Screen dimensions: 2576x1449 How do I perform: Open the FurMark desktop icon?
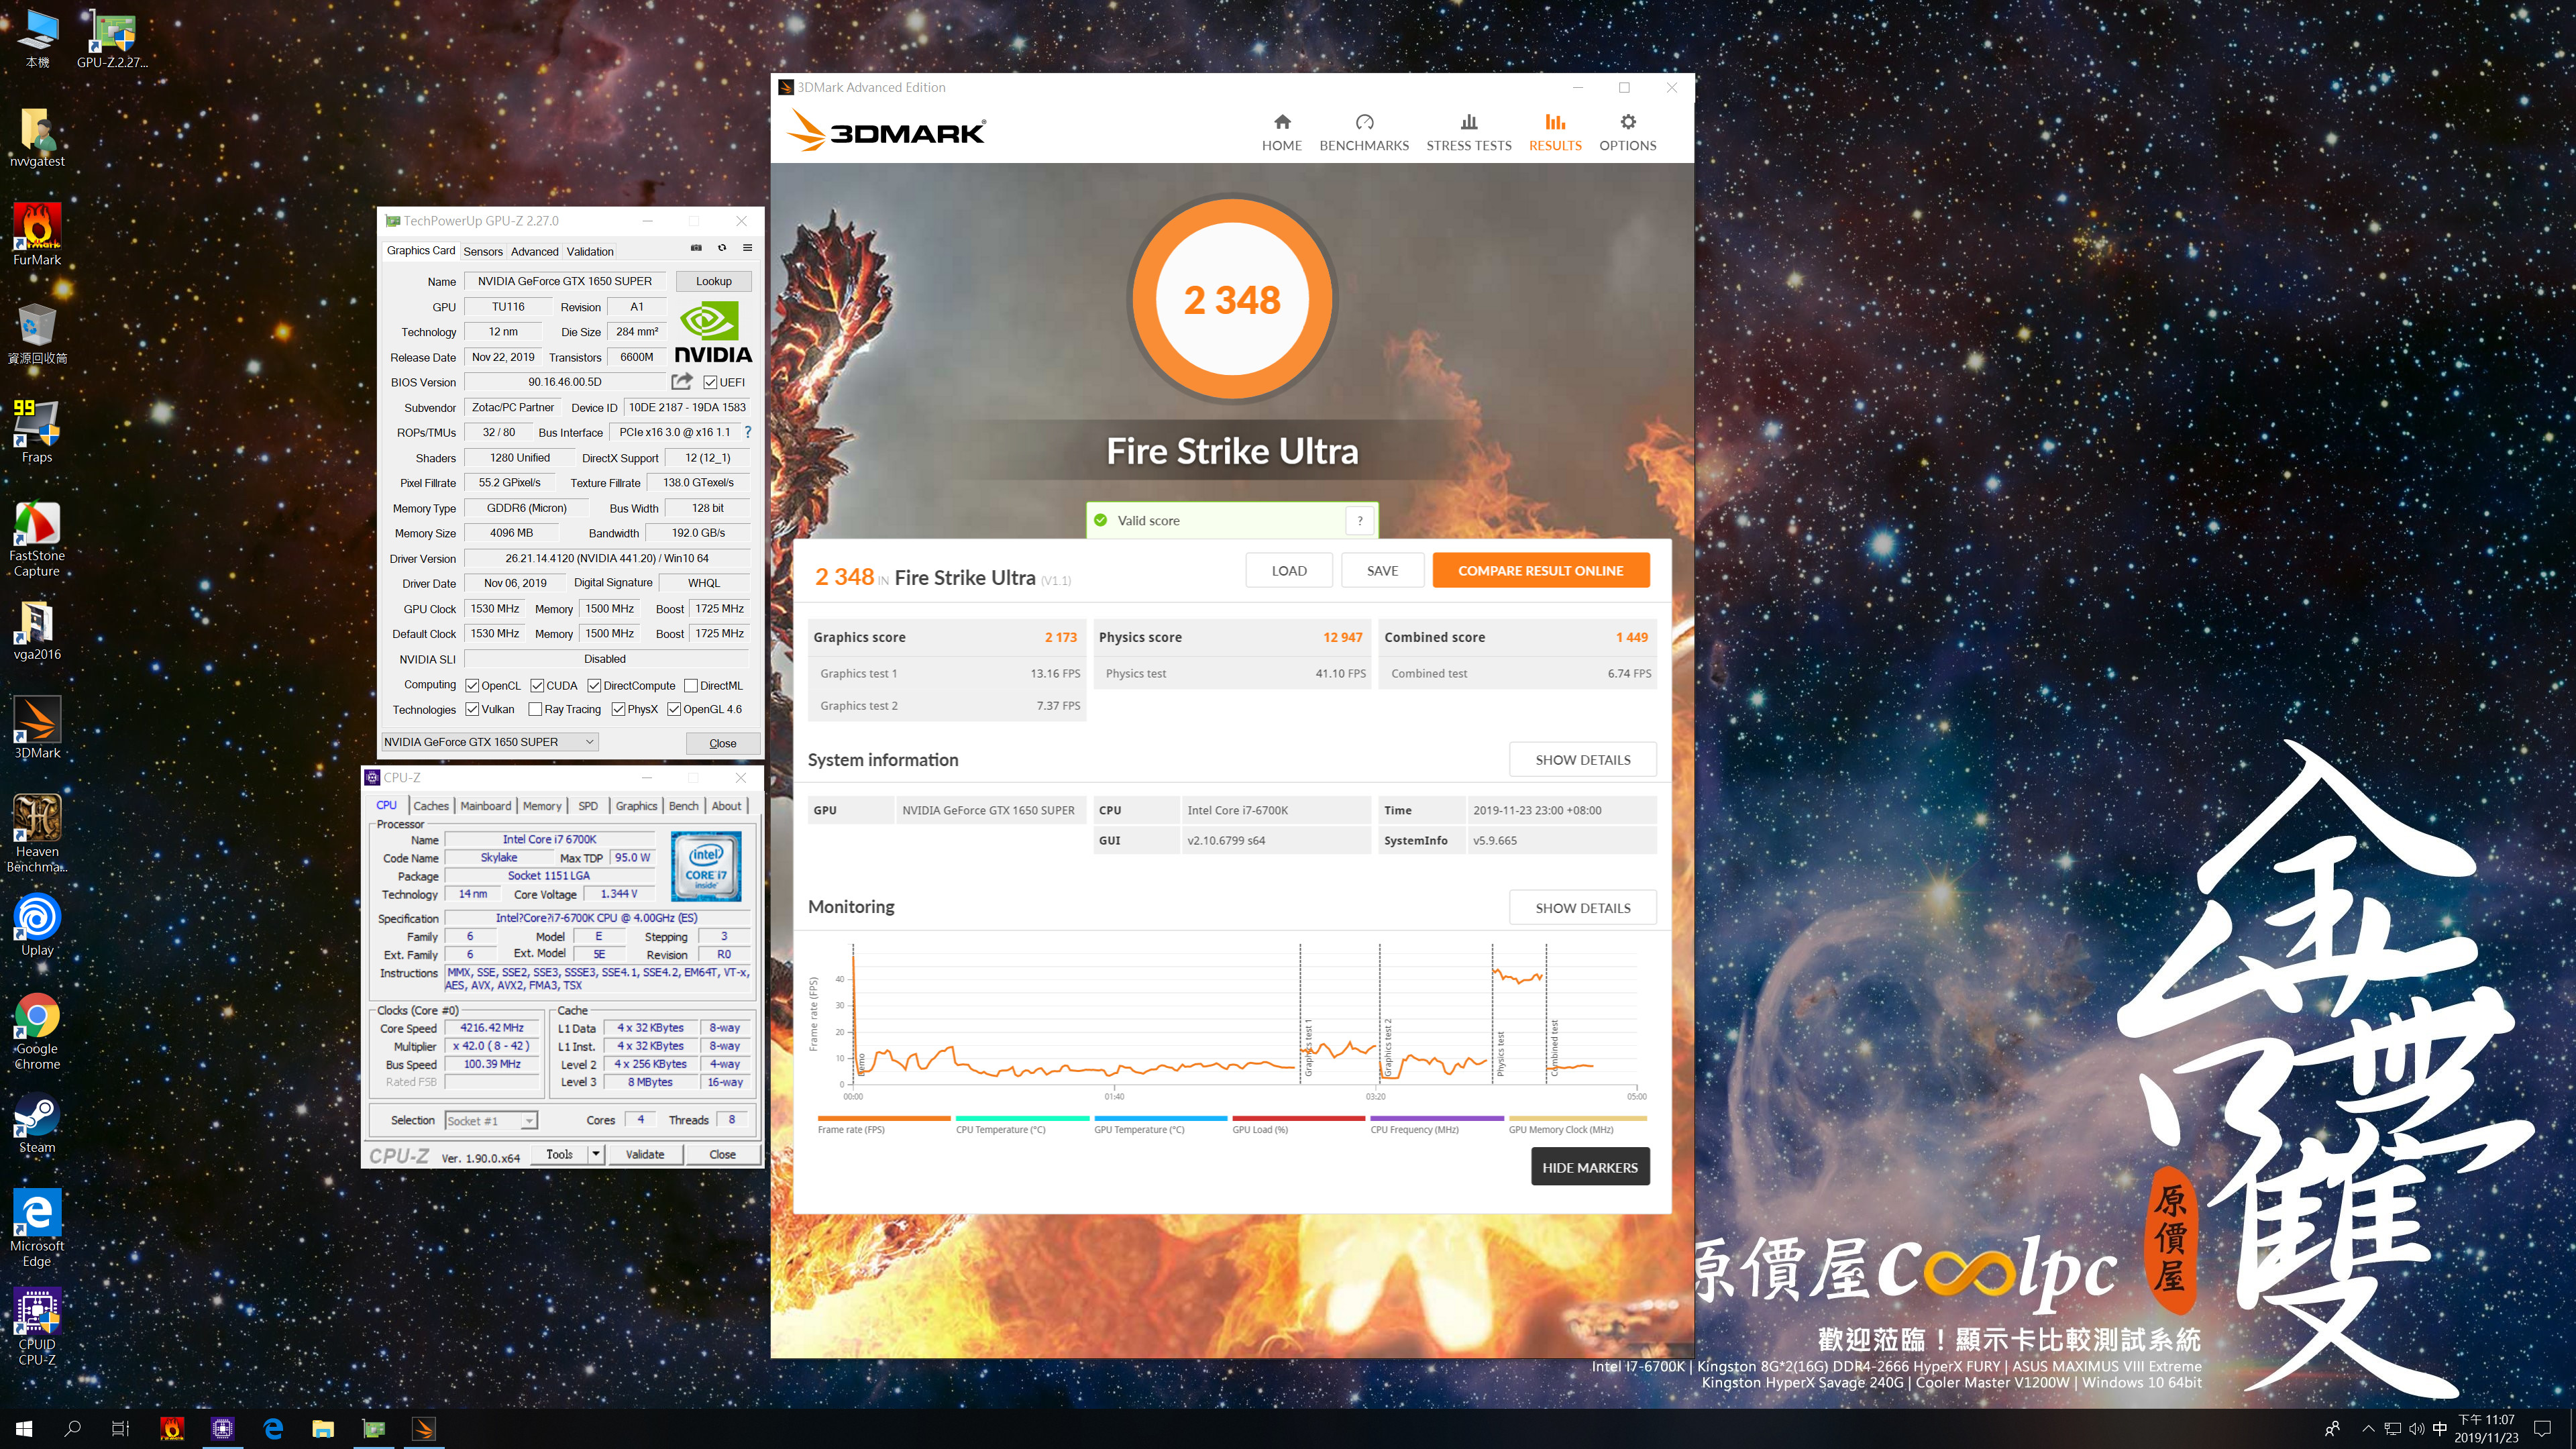coord(37,235)
